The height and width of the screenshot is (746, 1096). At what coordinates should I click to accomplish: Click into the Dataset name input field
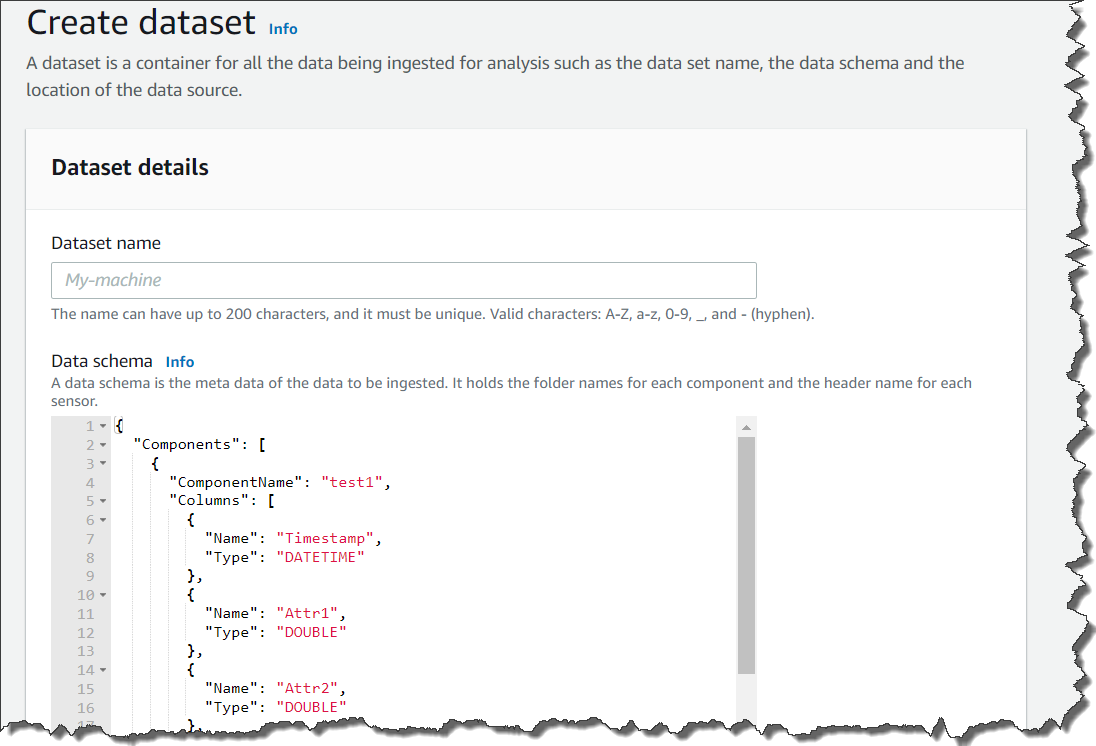[403, 280]
